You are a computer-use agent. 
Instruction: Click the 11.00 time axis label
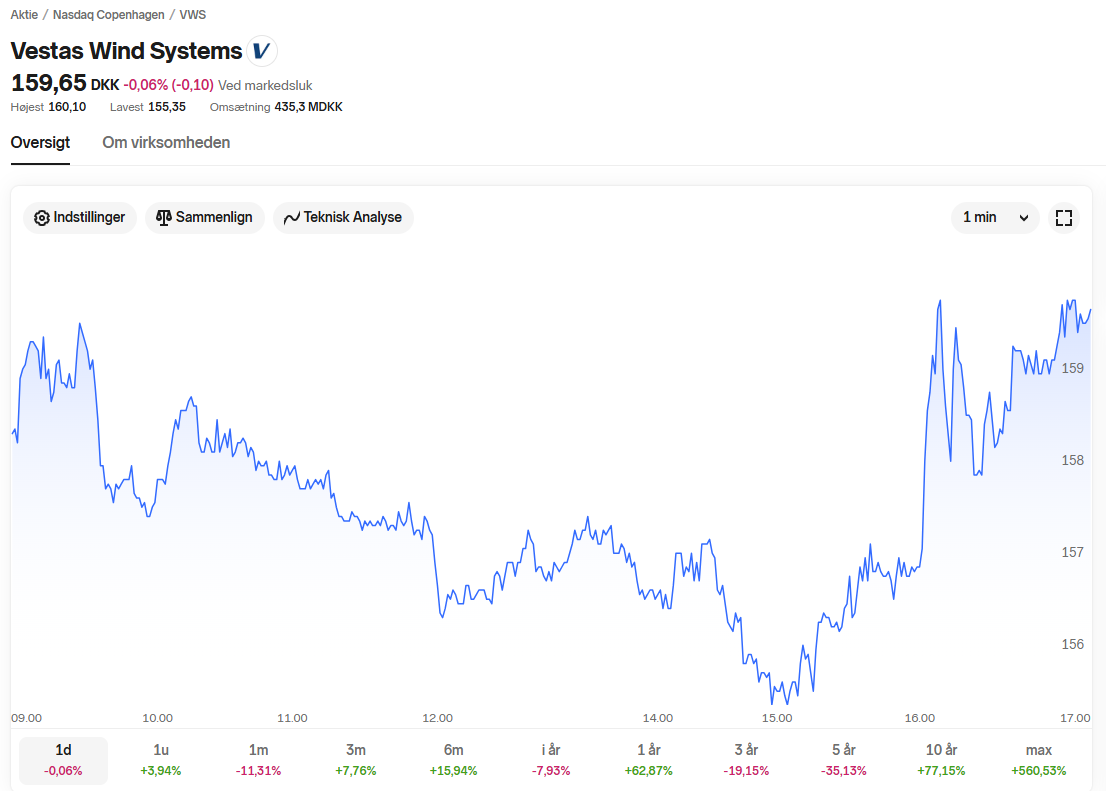[292, 718]
